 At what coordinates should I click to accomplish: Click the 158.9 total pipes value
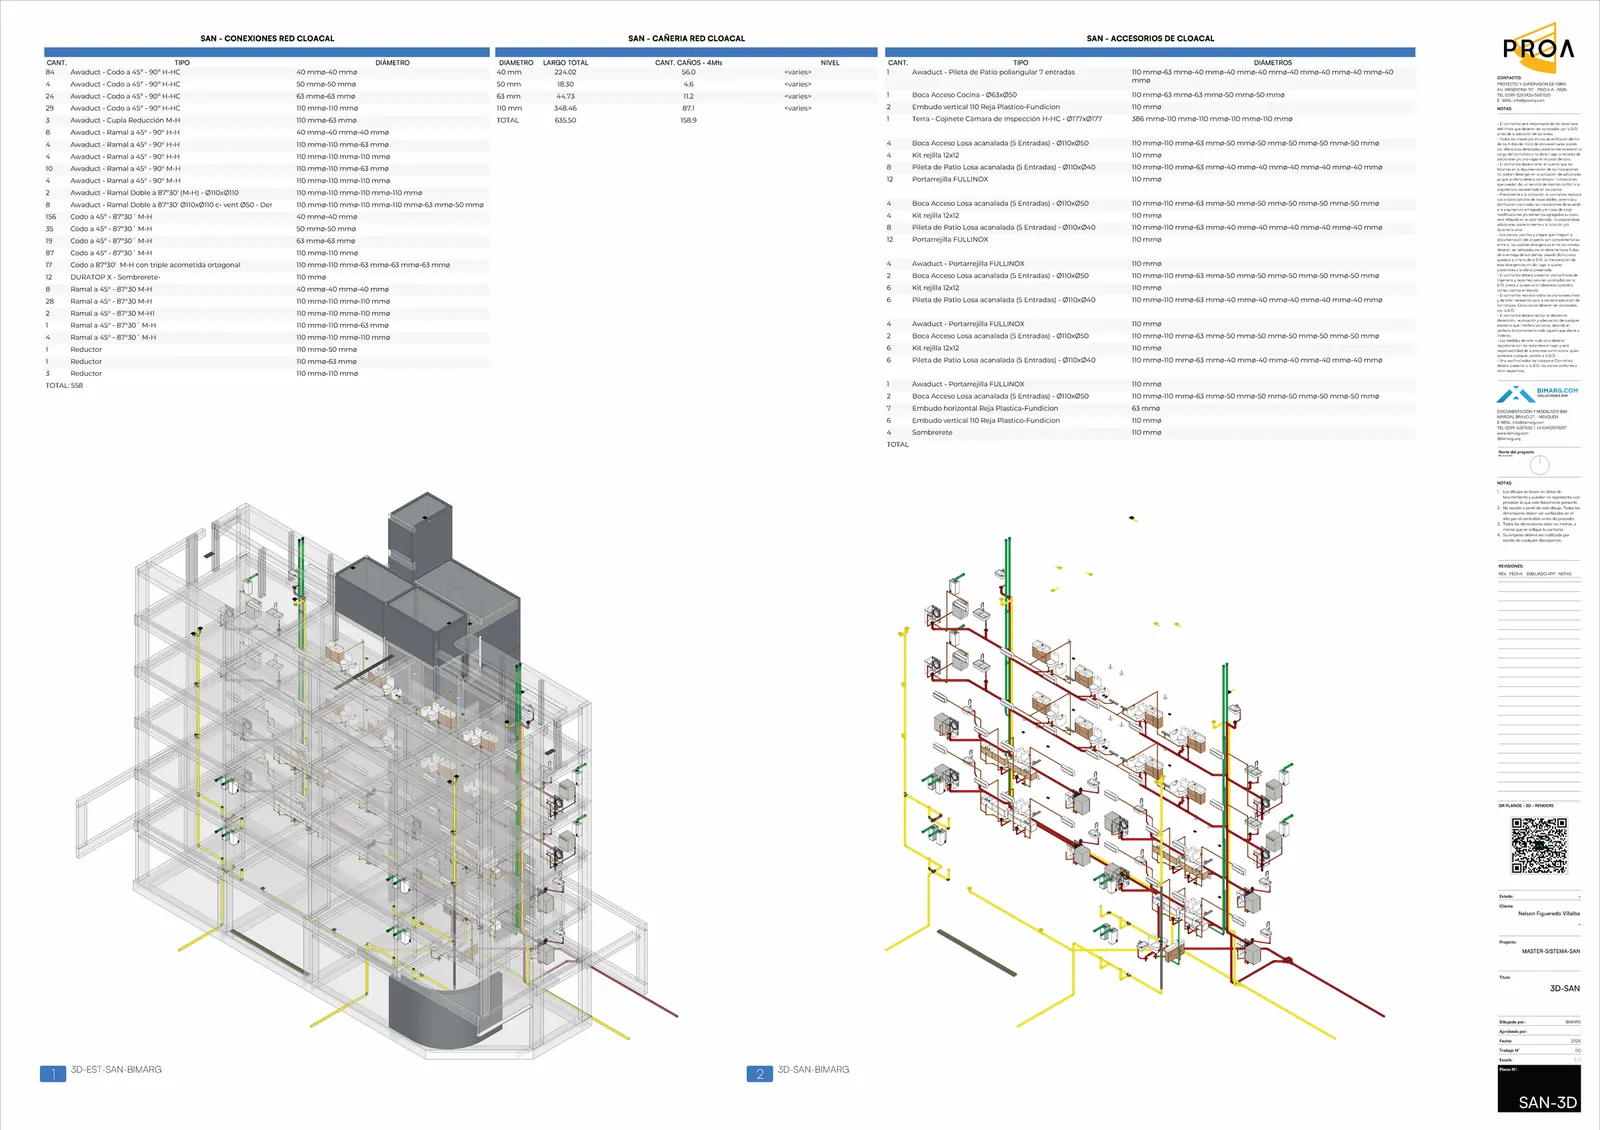[x=688, y=120]
